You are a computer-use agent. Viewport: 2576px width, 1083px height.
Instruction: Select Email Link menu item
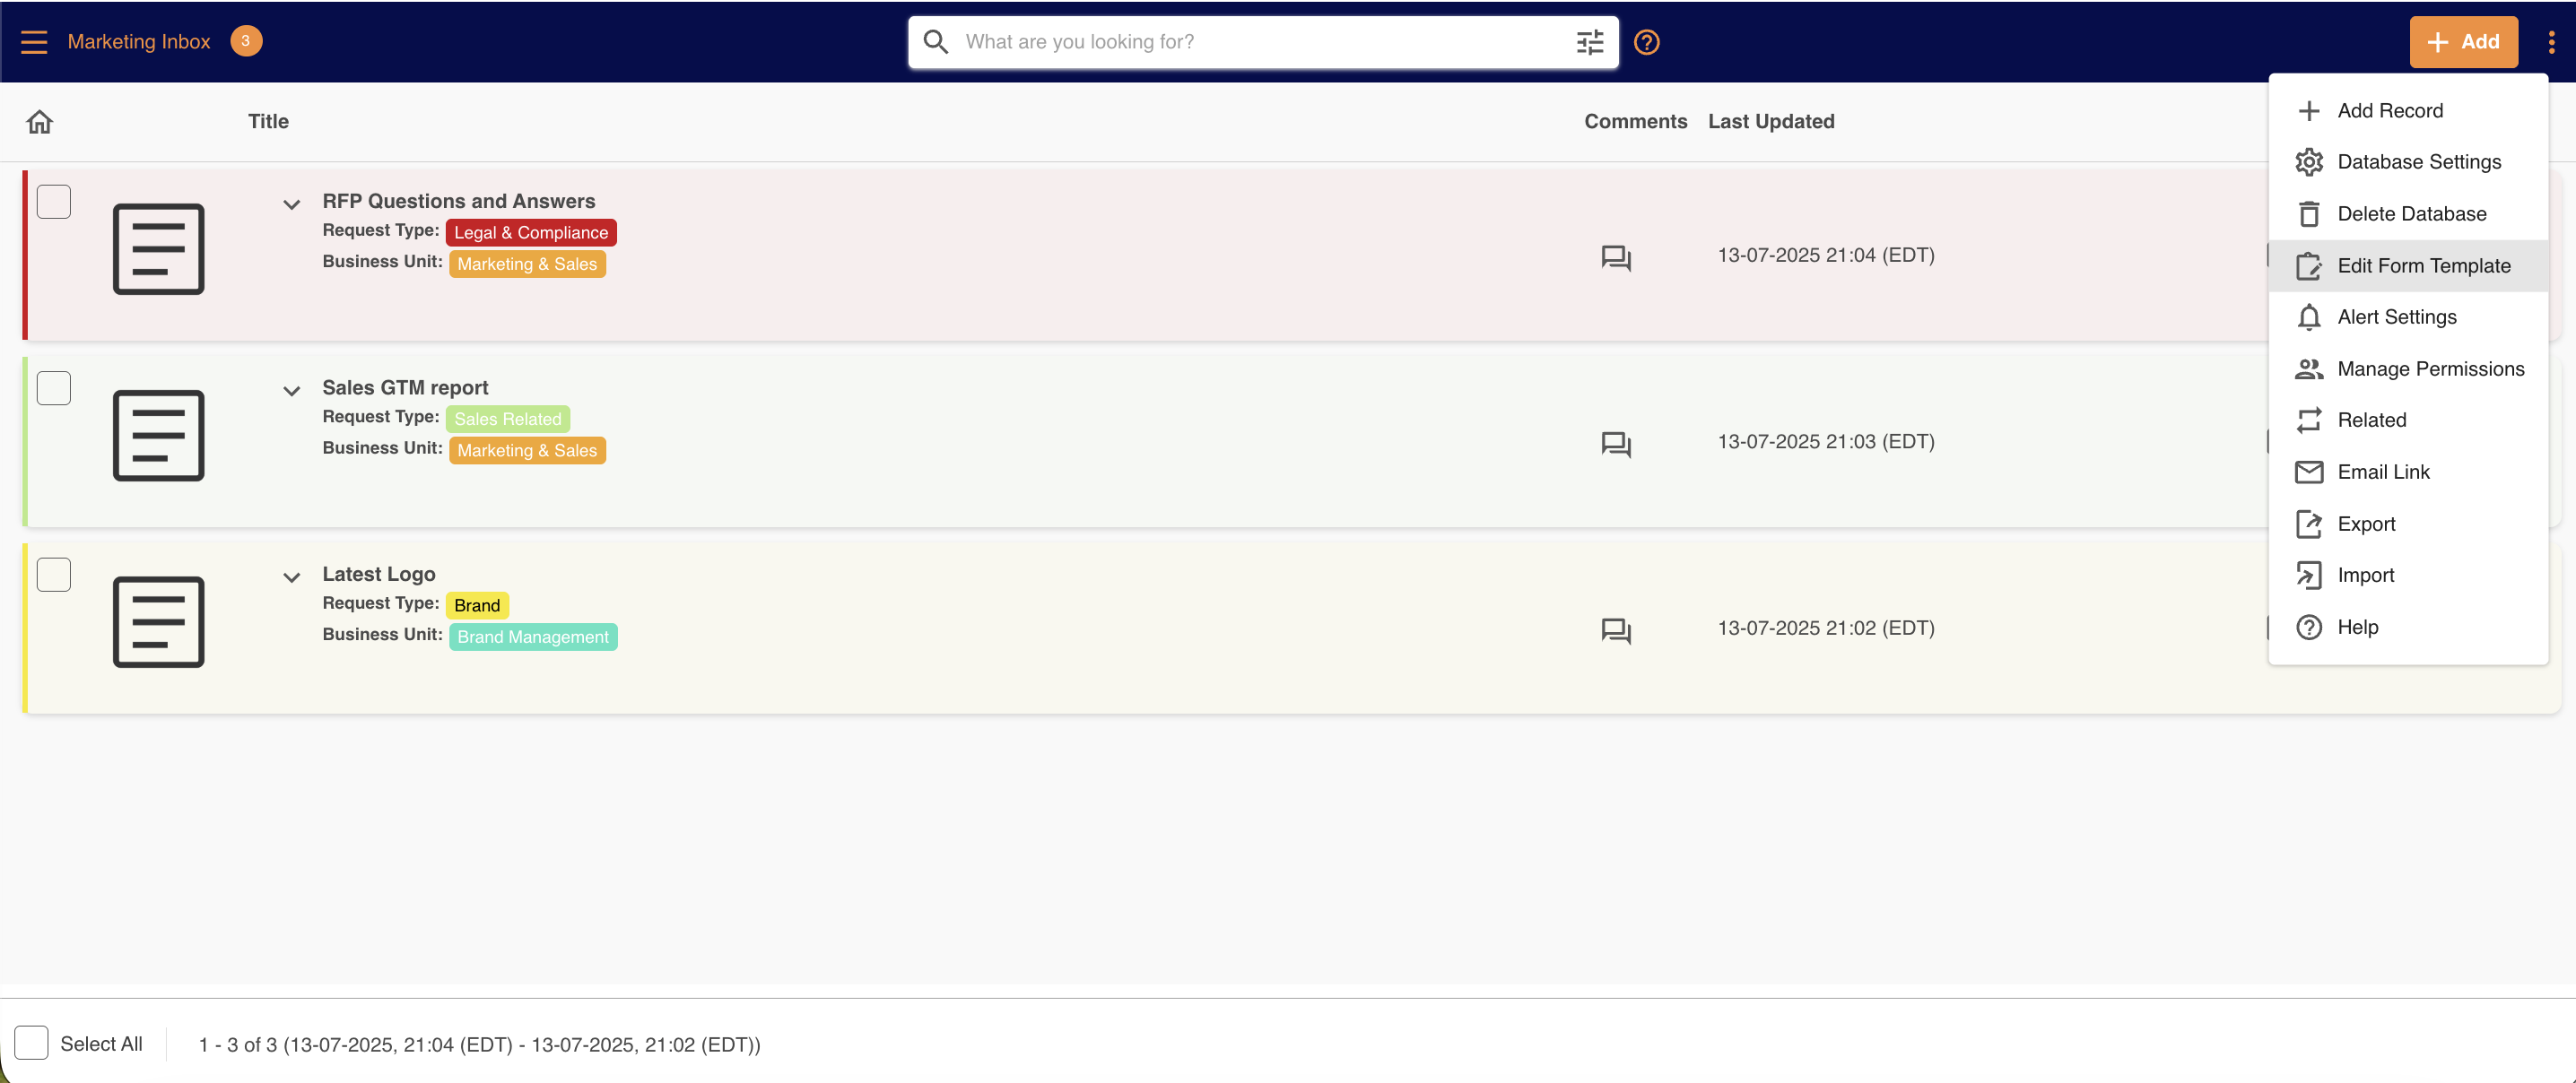coord(2408,472)
